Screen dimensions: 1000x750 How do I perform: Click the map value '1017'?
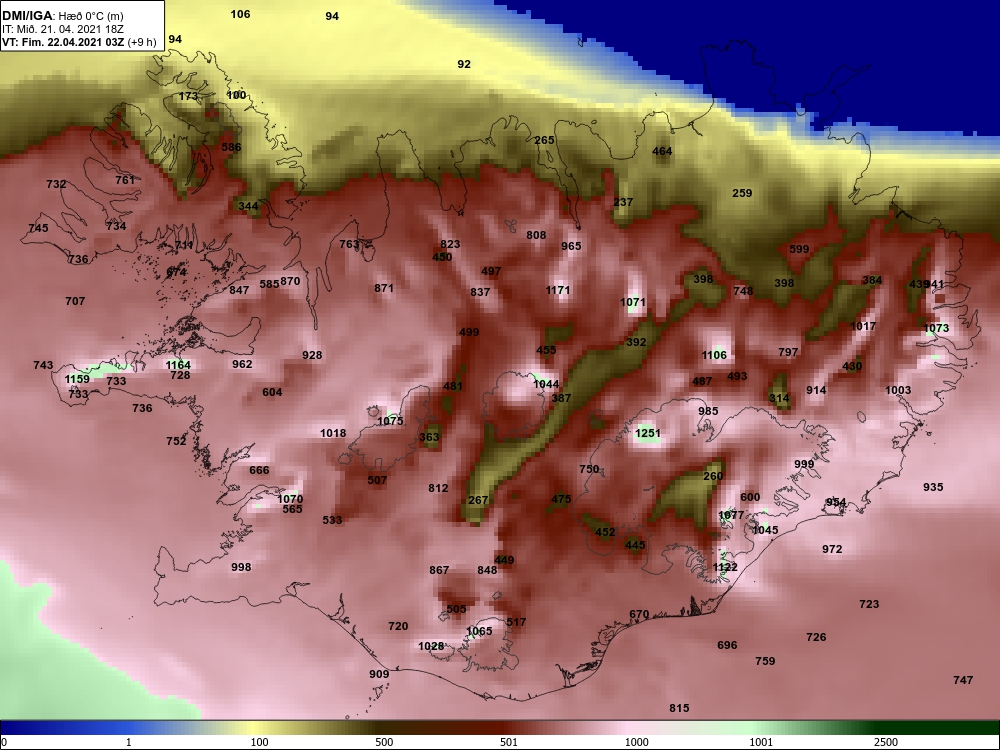863,326
